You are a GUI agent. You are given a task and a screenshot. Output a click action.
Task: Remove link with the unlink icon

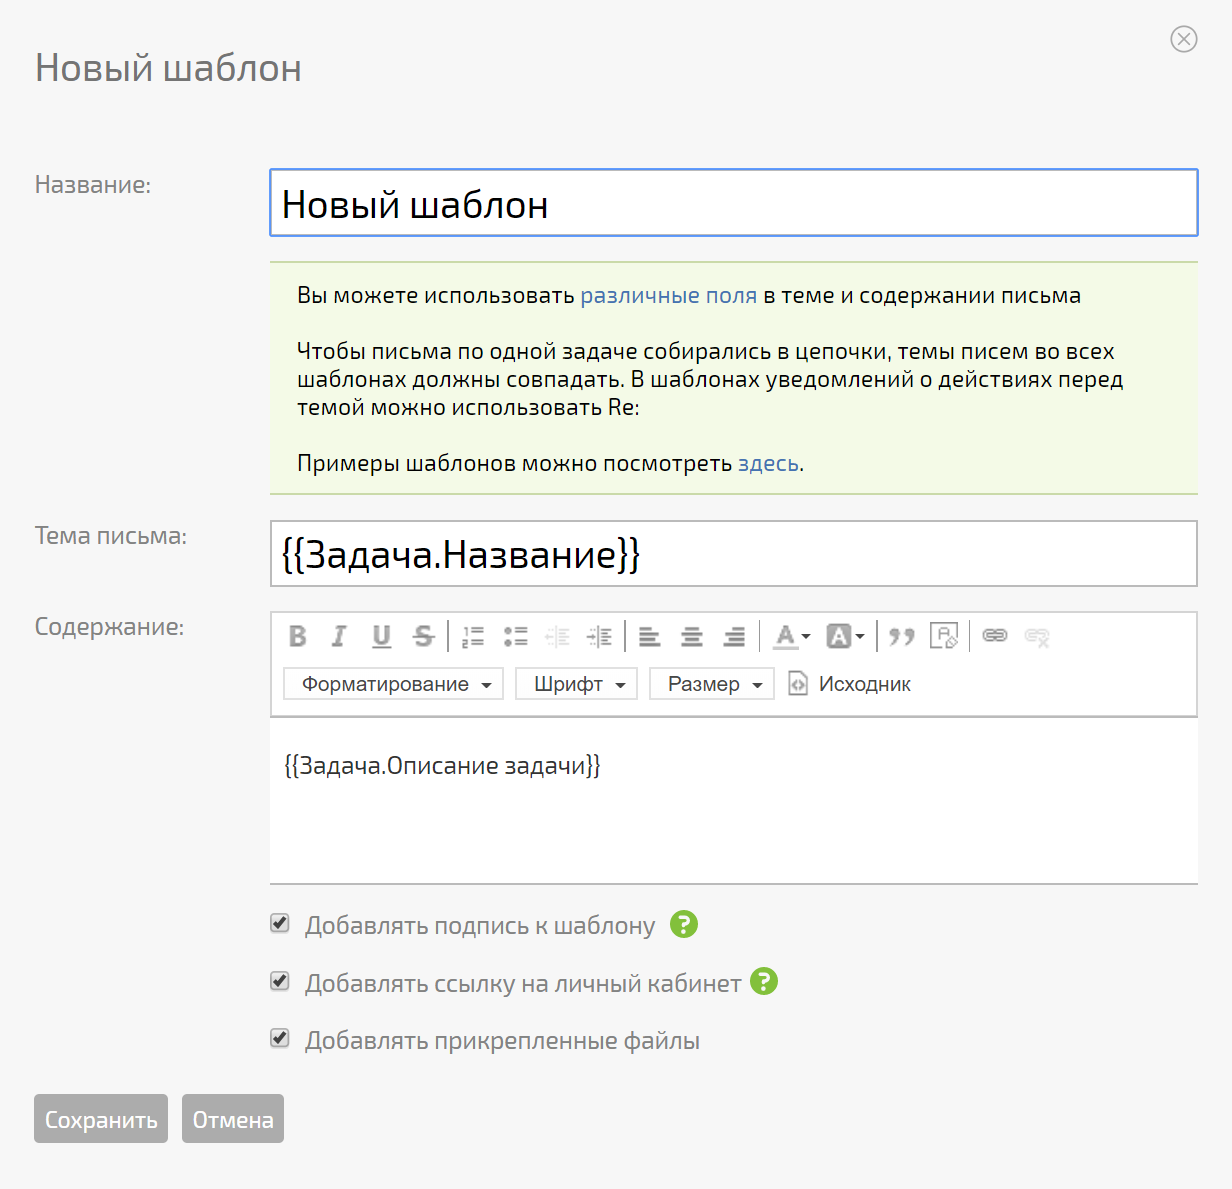(x=1037, y=636)
